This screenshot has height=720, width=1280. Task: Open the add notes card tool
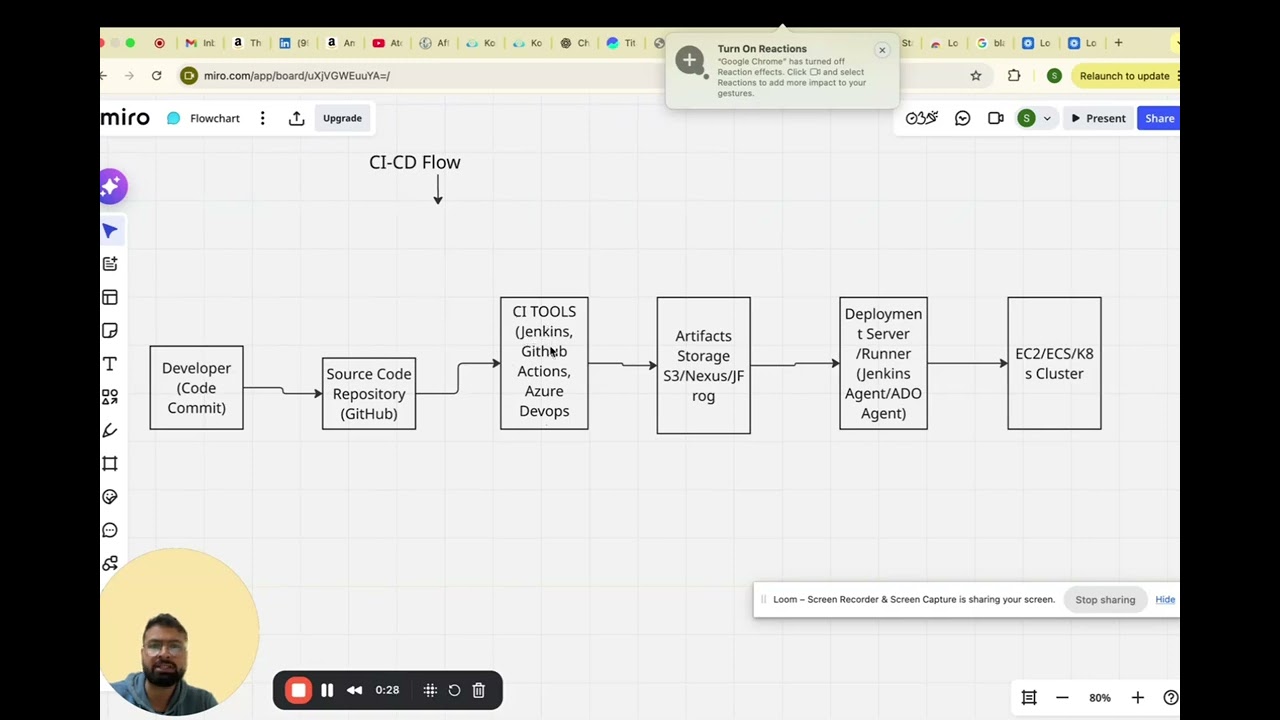[110, 264]
